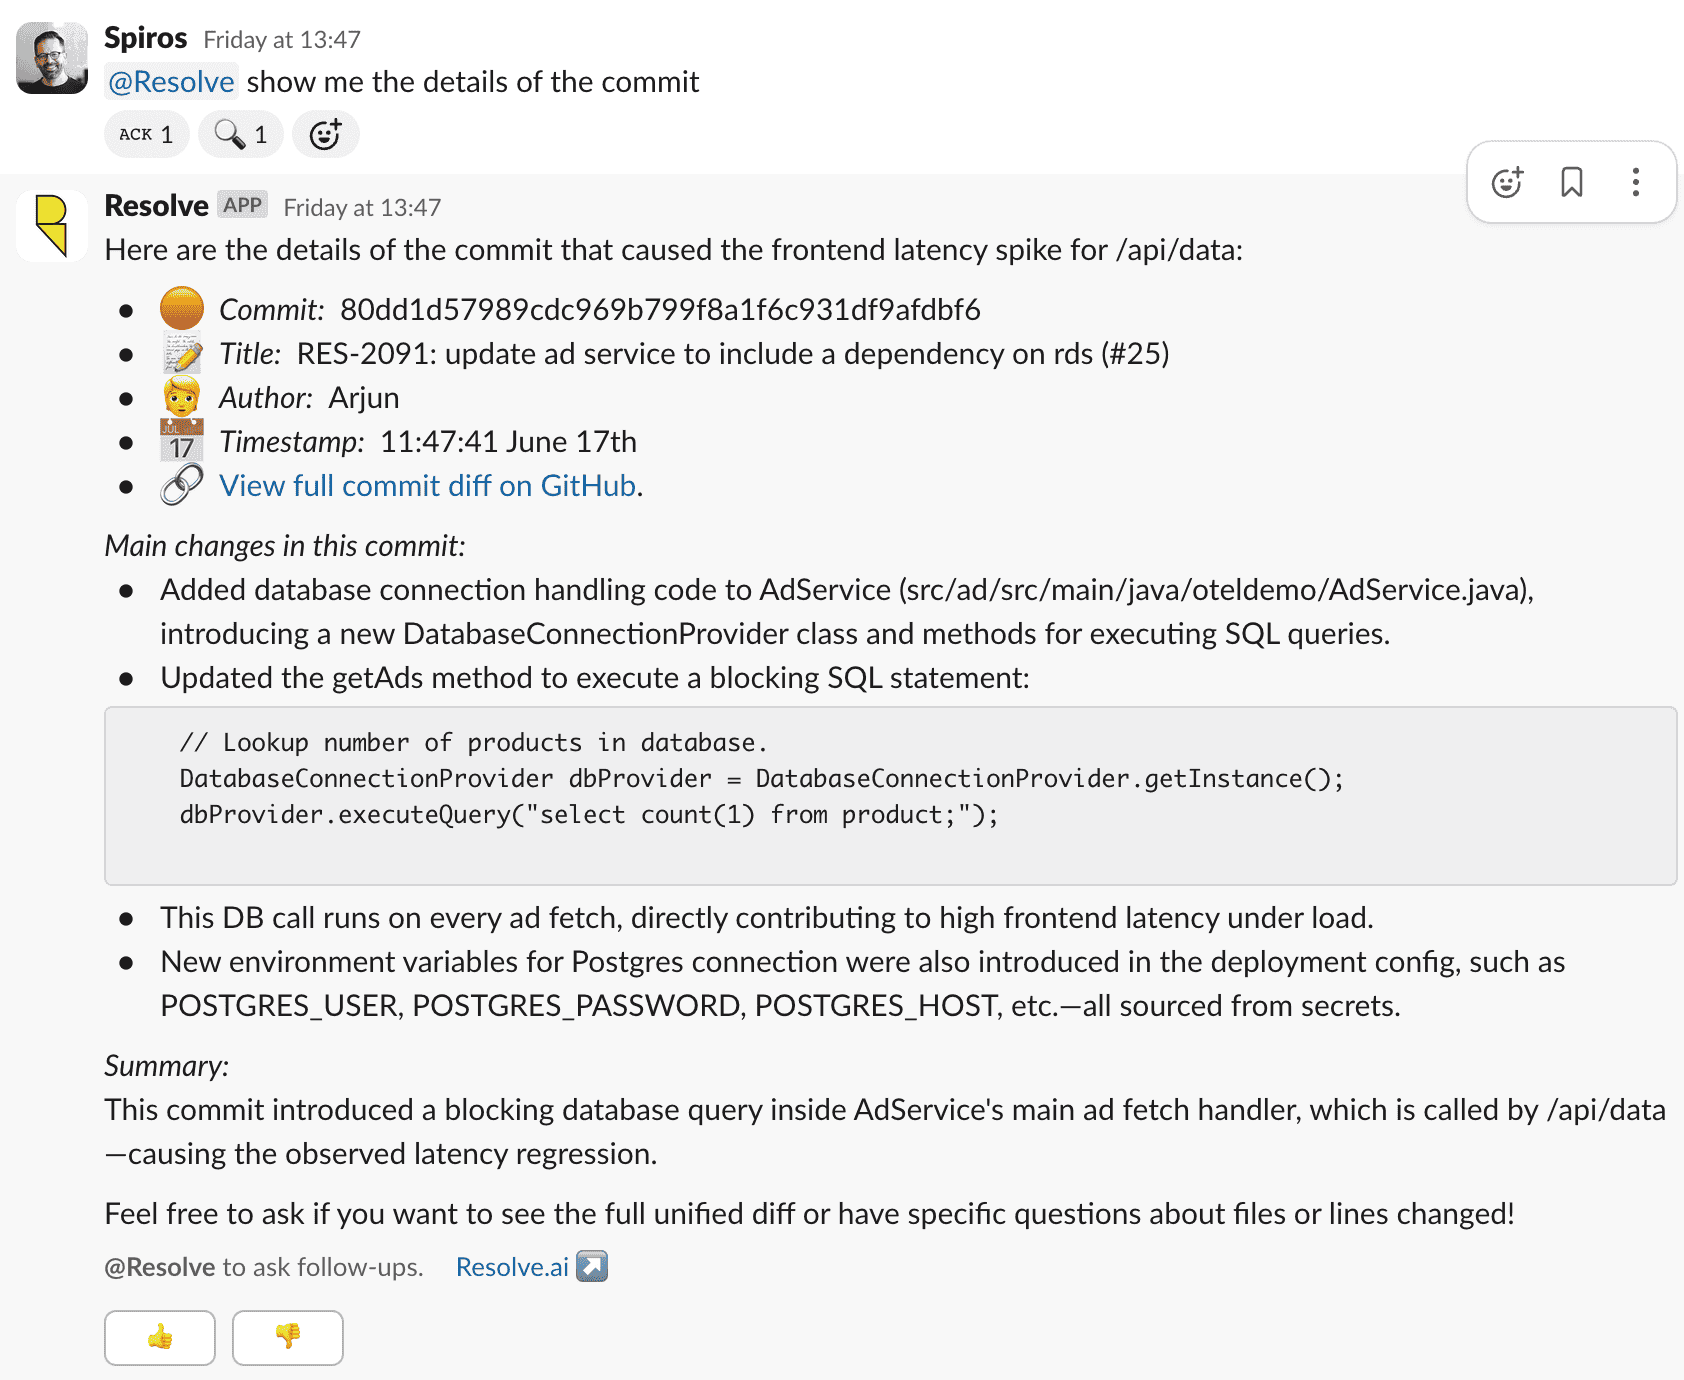Screen dimensions: 1684x1380
Task: Add a reaction below Spiros's message
Action: pyautogui.click(x=325, y=134)
